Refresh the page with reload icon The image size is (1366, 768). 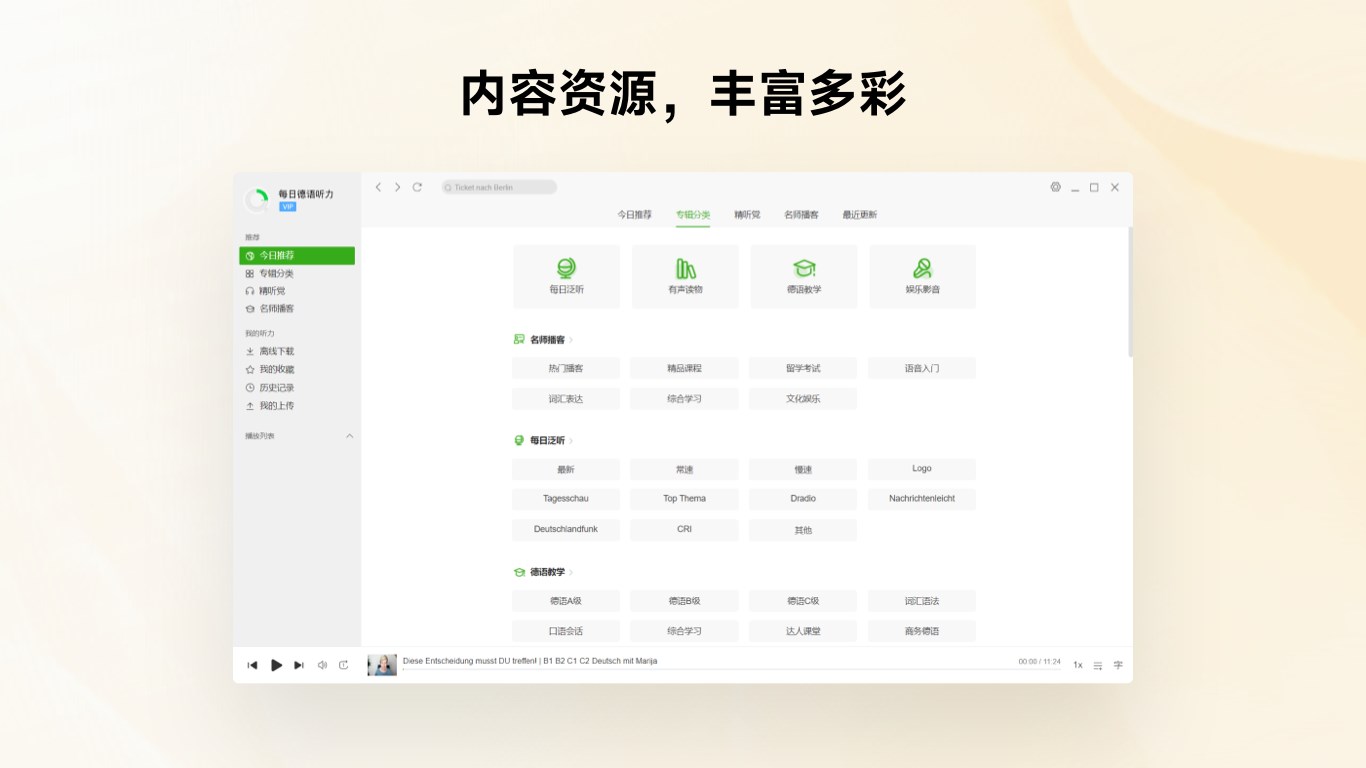(x=417, y=187)
